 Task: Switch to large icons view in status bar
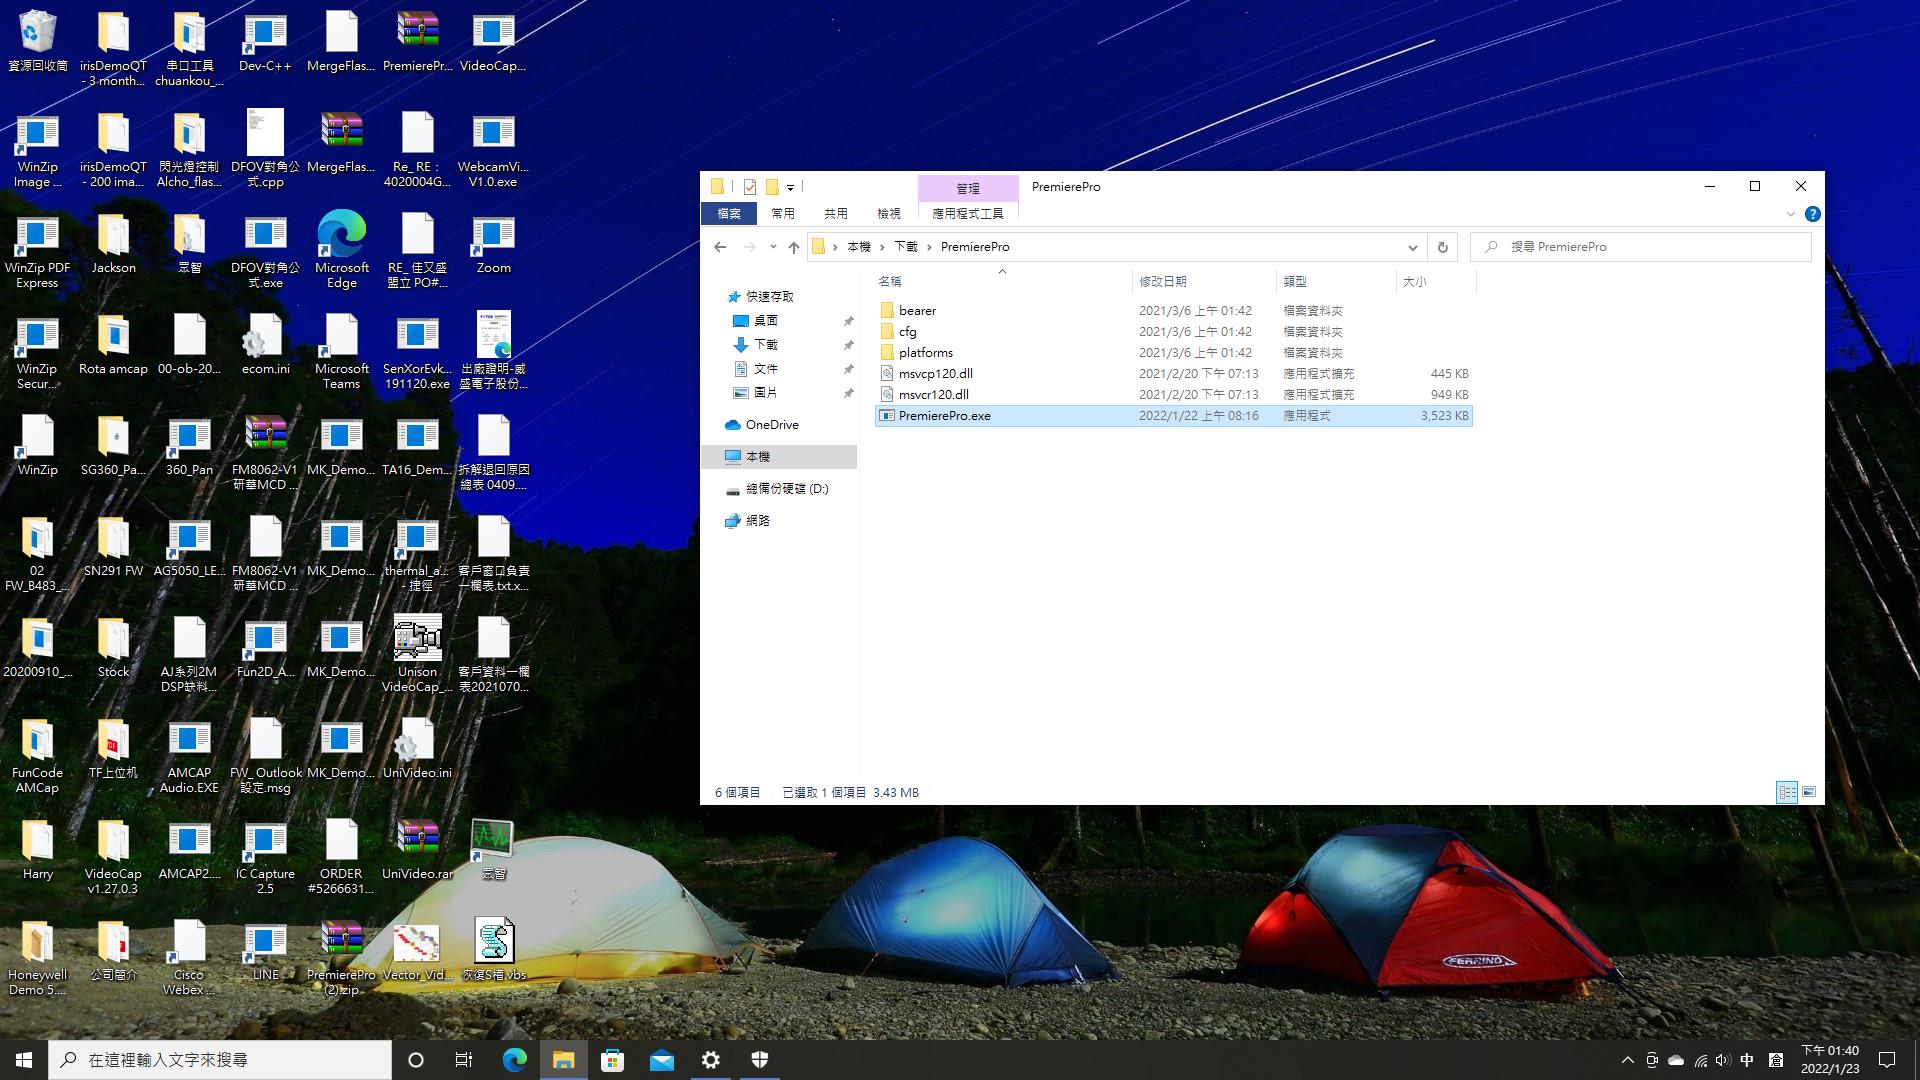point(1809,792)
